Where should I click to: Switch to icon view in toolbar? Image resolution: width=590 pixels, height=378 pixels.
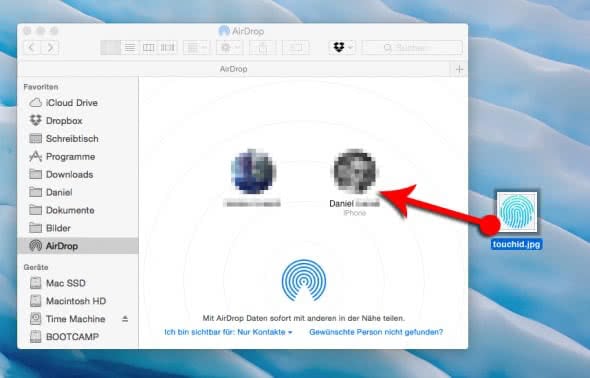pyautogui.click(x=111, y=48)
